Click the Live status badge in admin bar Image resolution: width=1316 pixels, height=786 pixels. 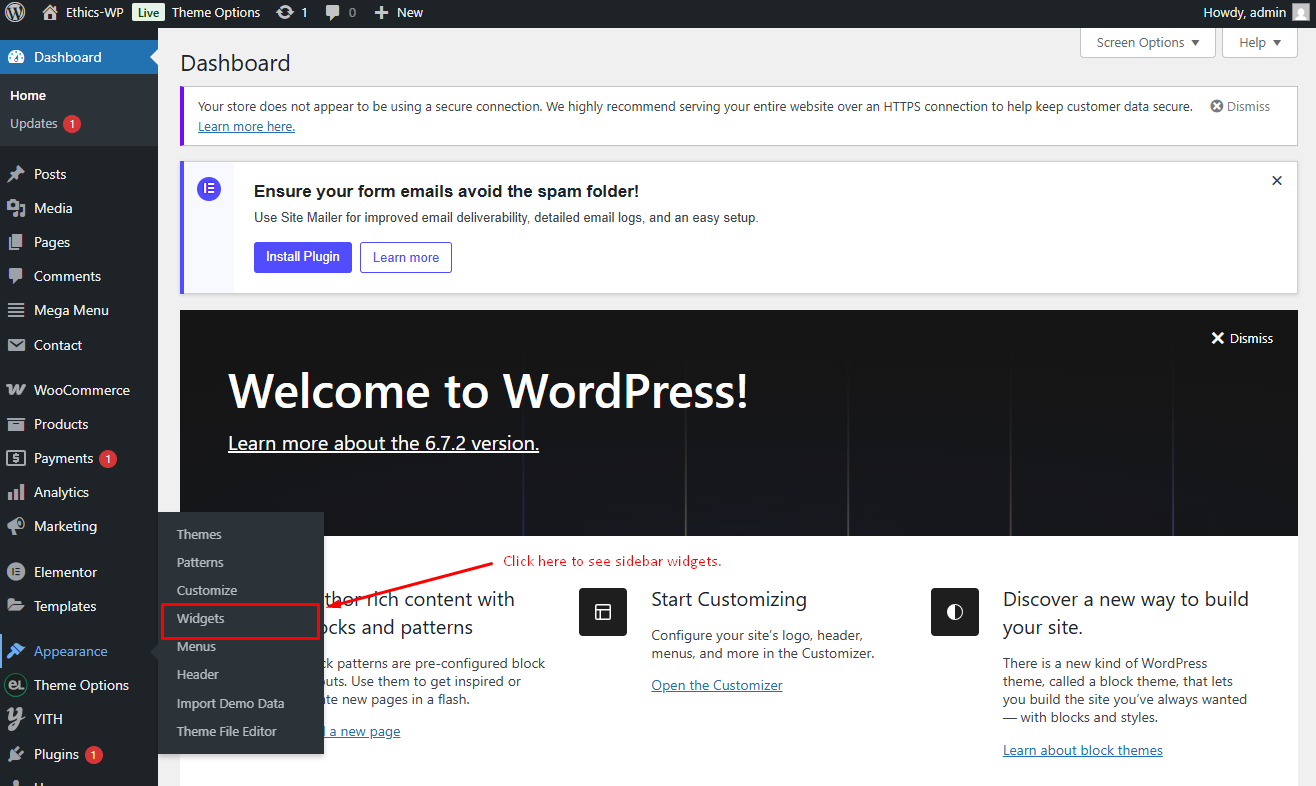tap(148, 13)
